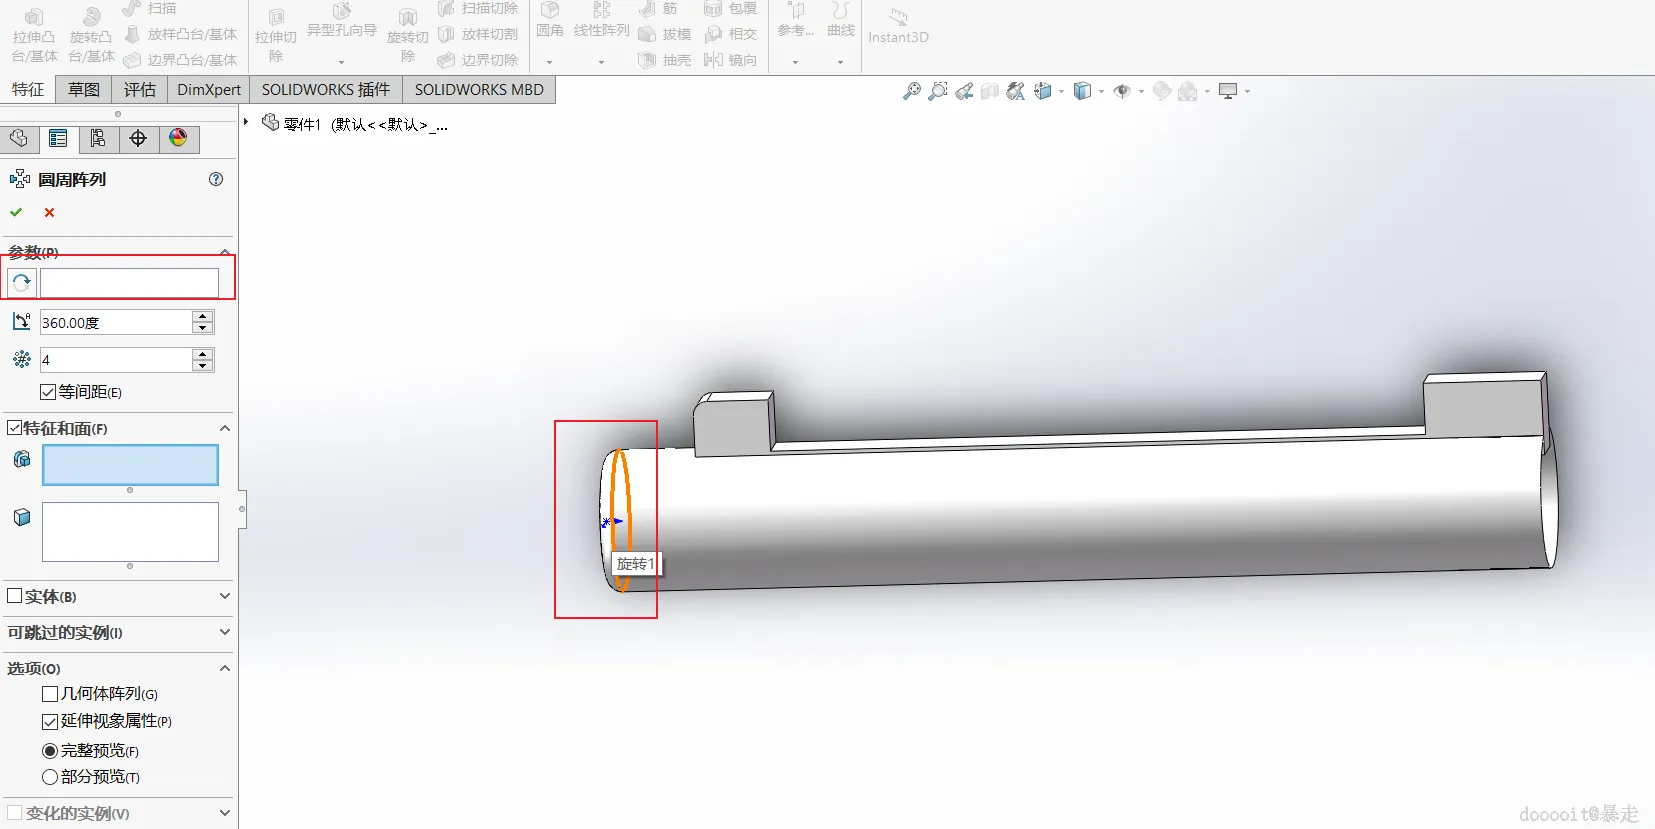Screen dimensions: 1655x829
Task: Cancel the pattern with red X
Action: pyautogui.click(x=49, y=212)
